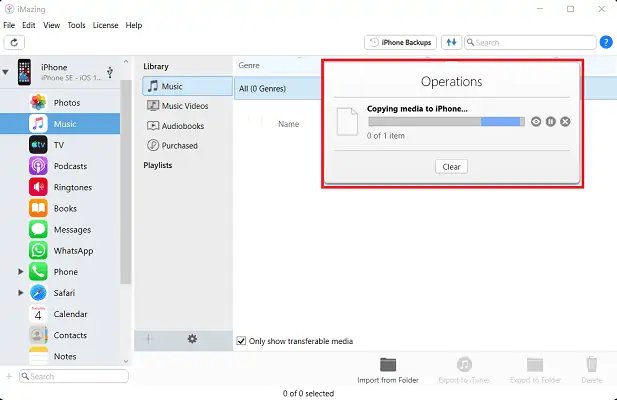Expand the Phone tree item
617x400 pixels.
point(20,272)
